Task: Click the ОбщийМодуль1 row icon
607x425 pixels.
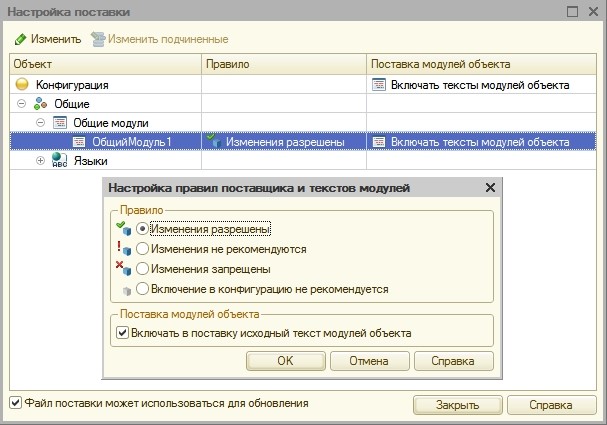Action: coord(79,142)
